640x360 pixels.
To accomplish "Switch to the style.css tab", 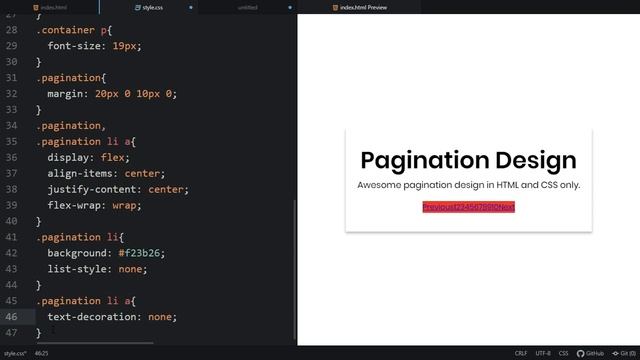I will click(x=149, y=7).
